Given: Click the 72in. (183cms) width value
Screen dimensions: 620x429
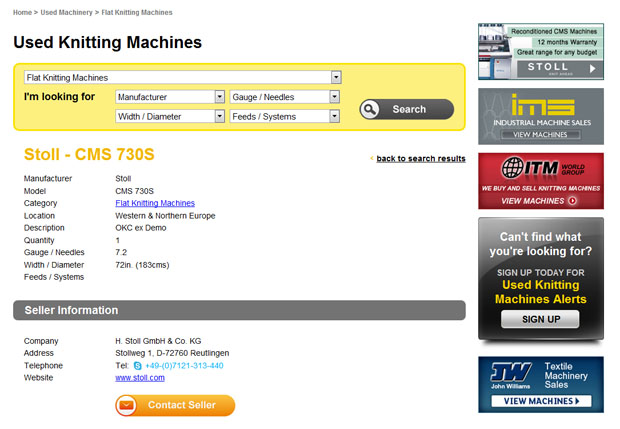Looking at the screenshot, I should click(142, 265).
